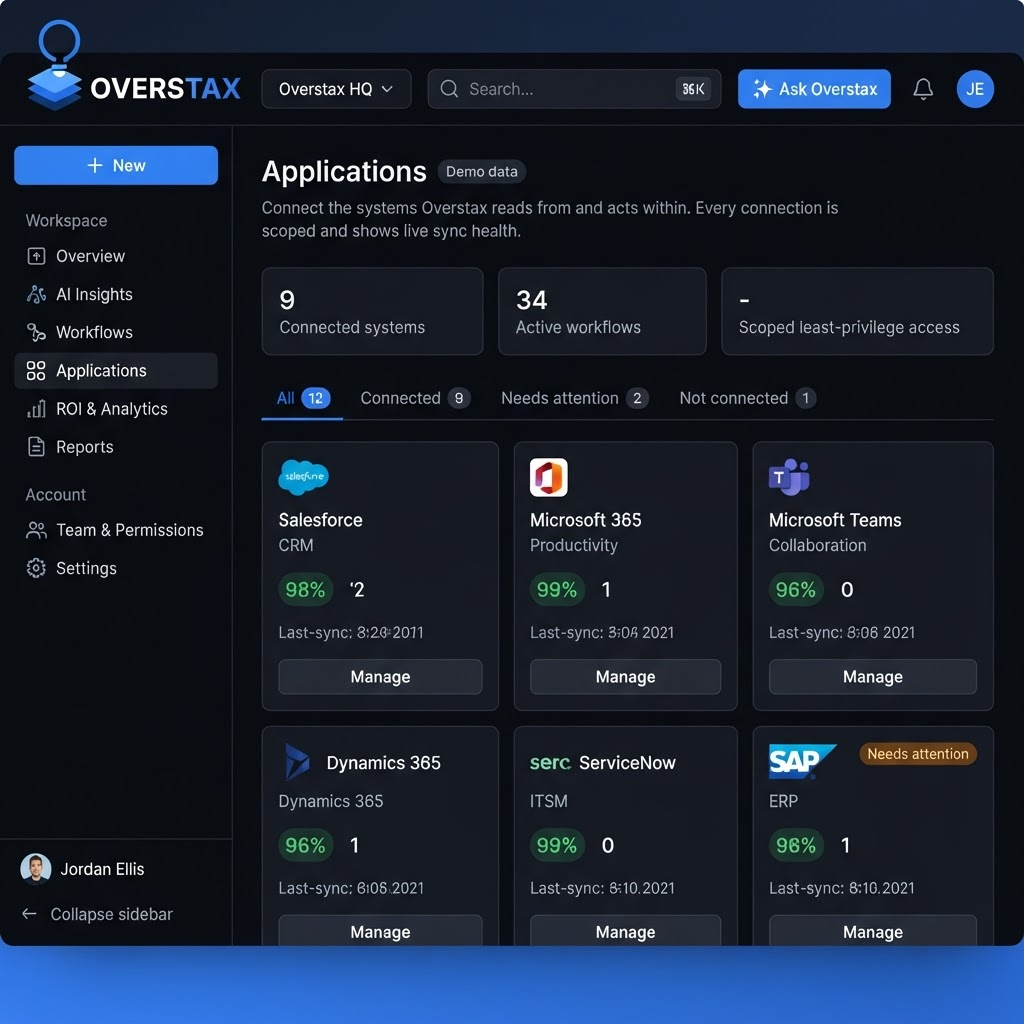The image size is (1024, 1024).
Task: Click Jordan Ellis profile photo
Action: tap(36, 869)
